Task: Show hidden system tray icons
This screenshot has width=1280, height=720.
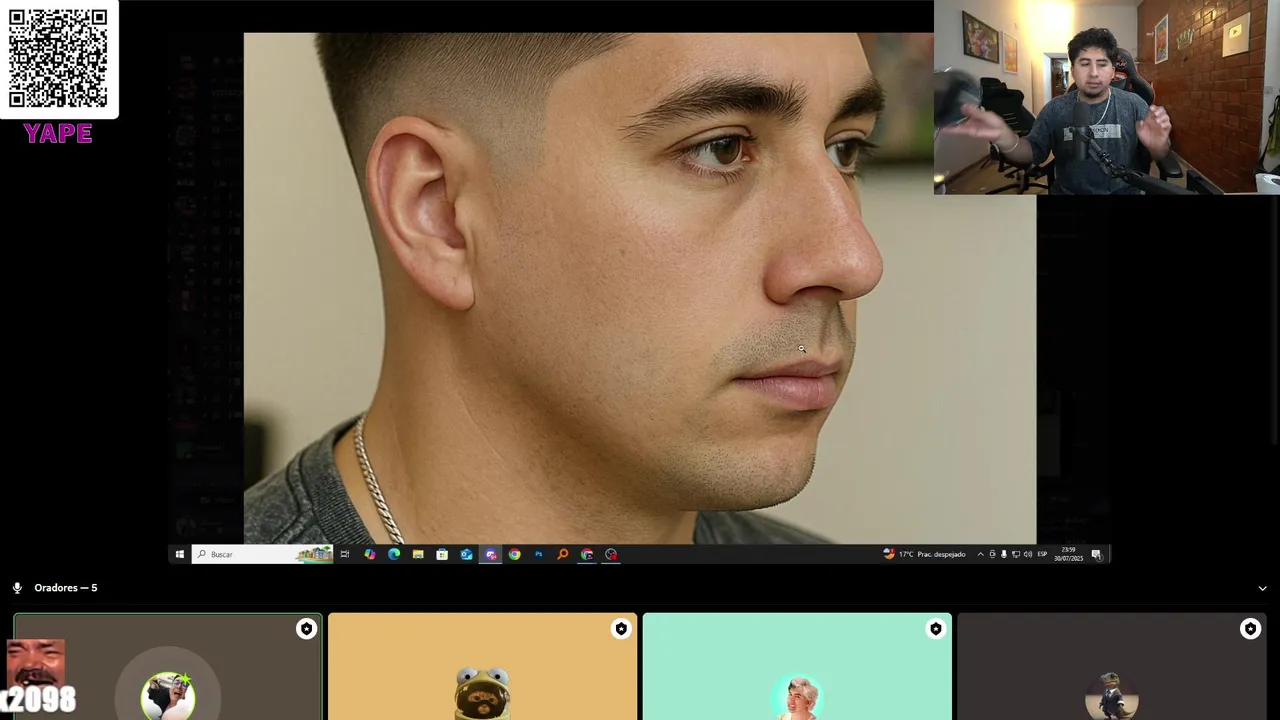Action: click(x=981, y=554)
